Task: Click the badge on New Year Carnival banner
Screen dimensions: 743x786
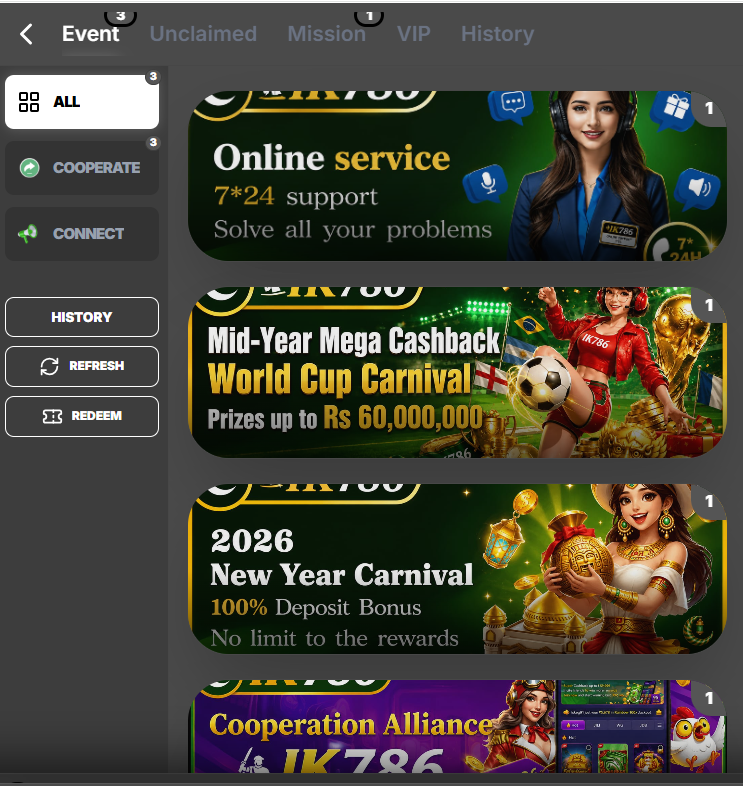Action: point(709,501)
